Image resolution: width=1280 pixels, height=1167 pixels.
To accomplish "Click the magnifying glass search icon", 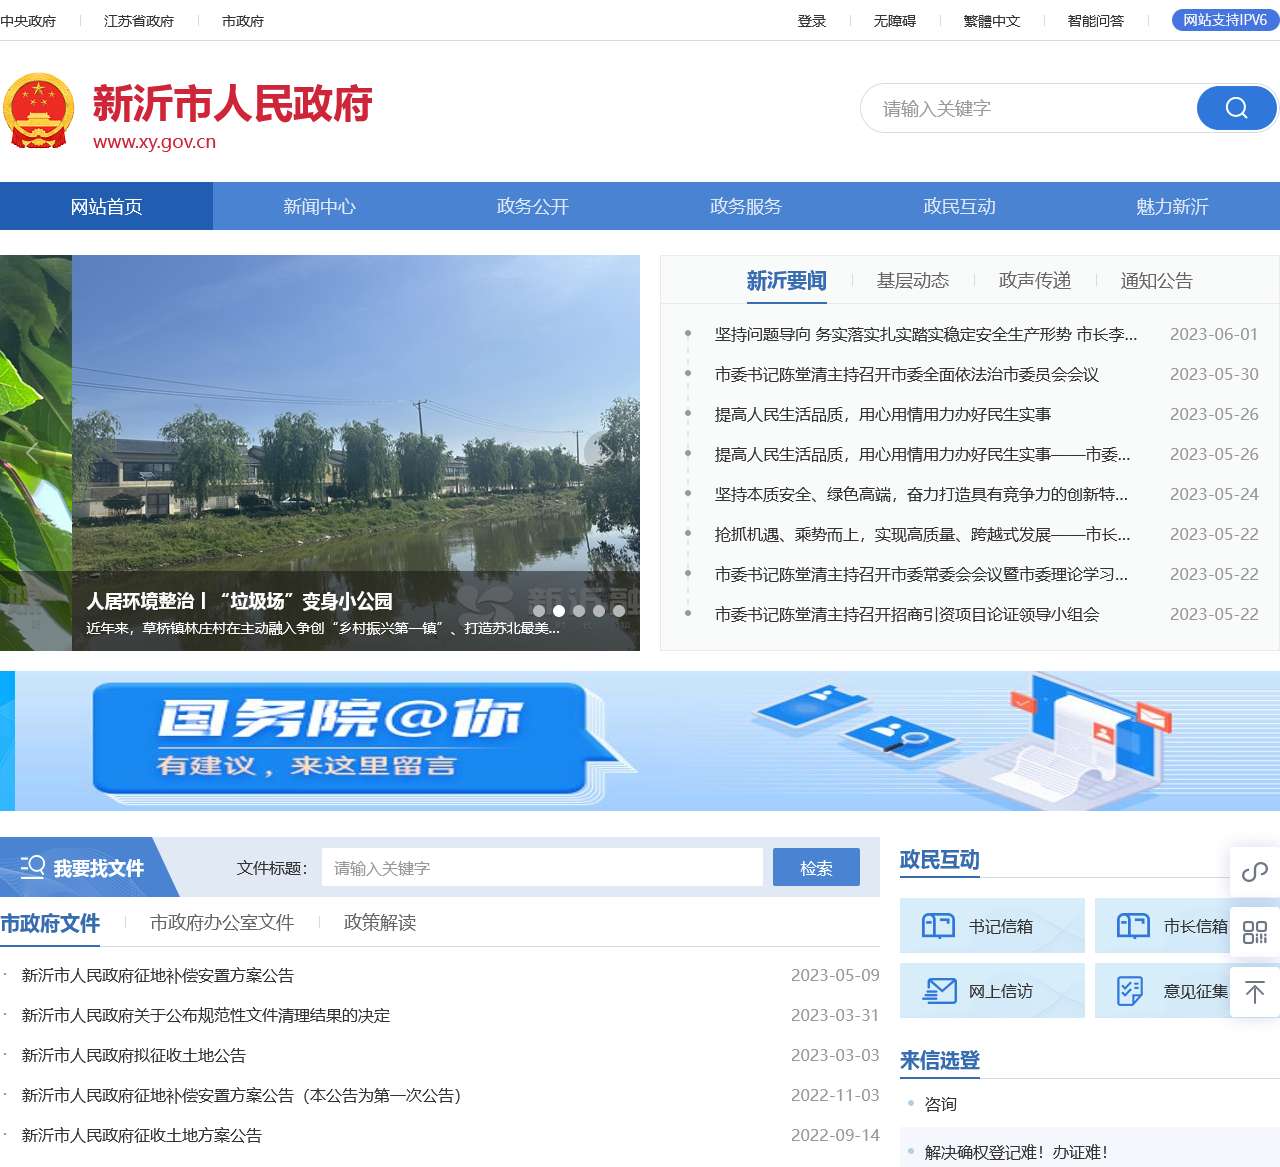I will 1236,108.
